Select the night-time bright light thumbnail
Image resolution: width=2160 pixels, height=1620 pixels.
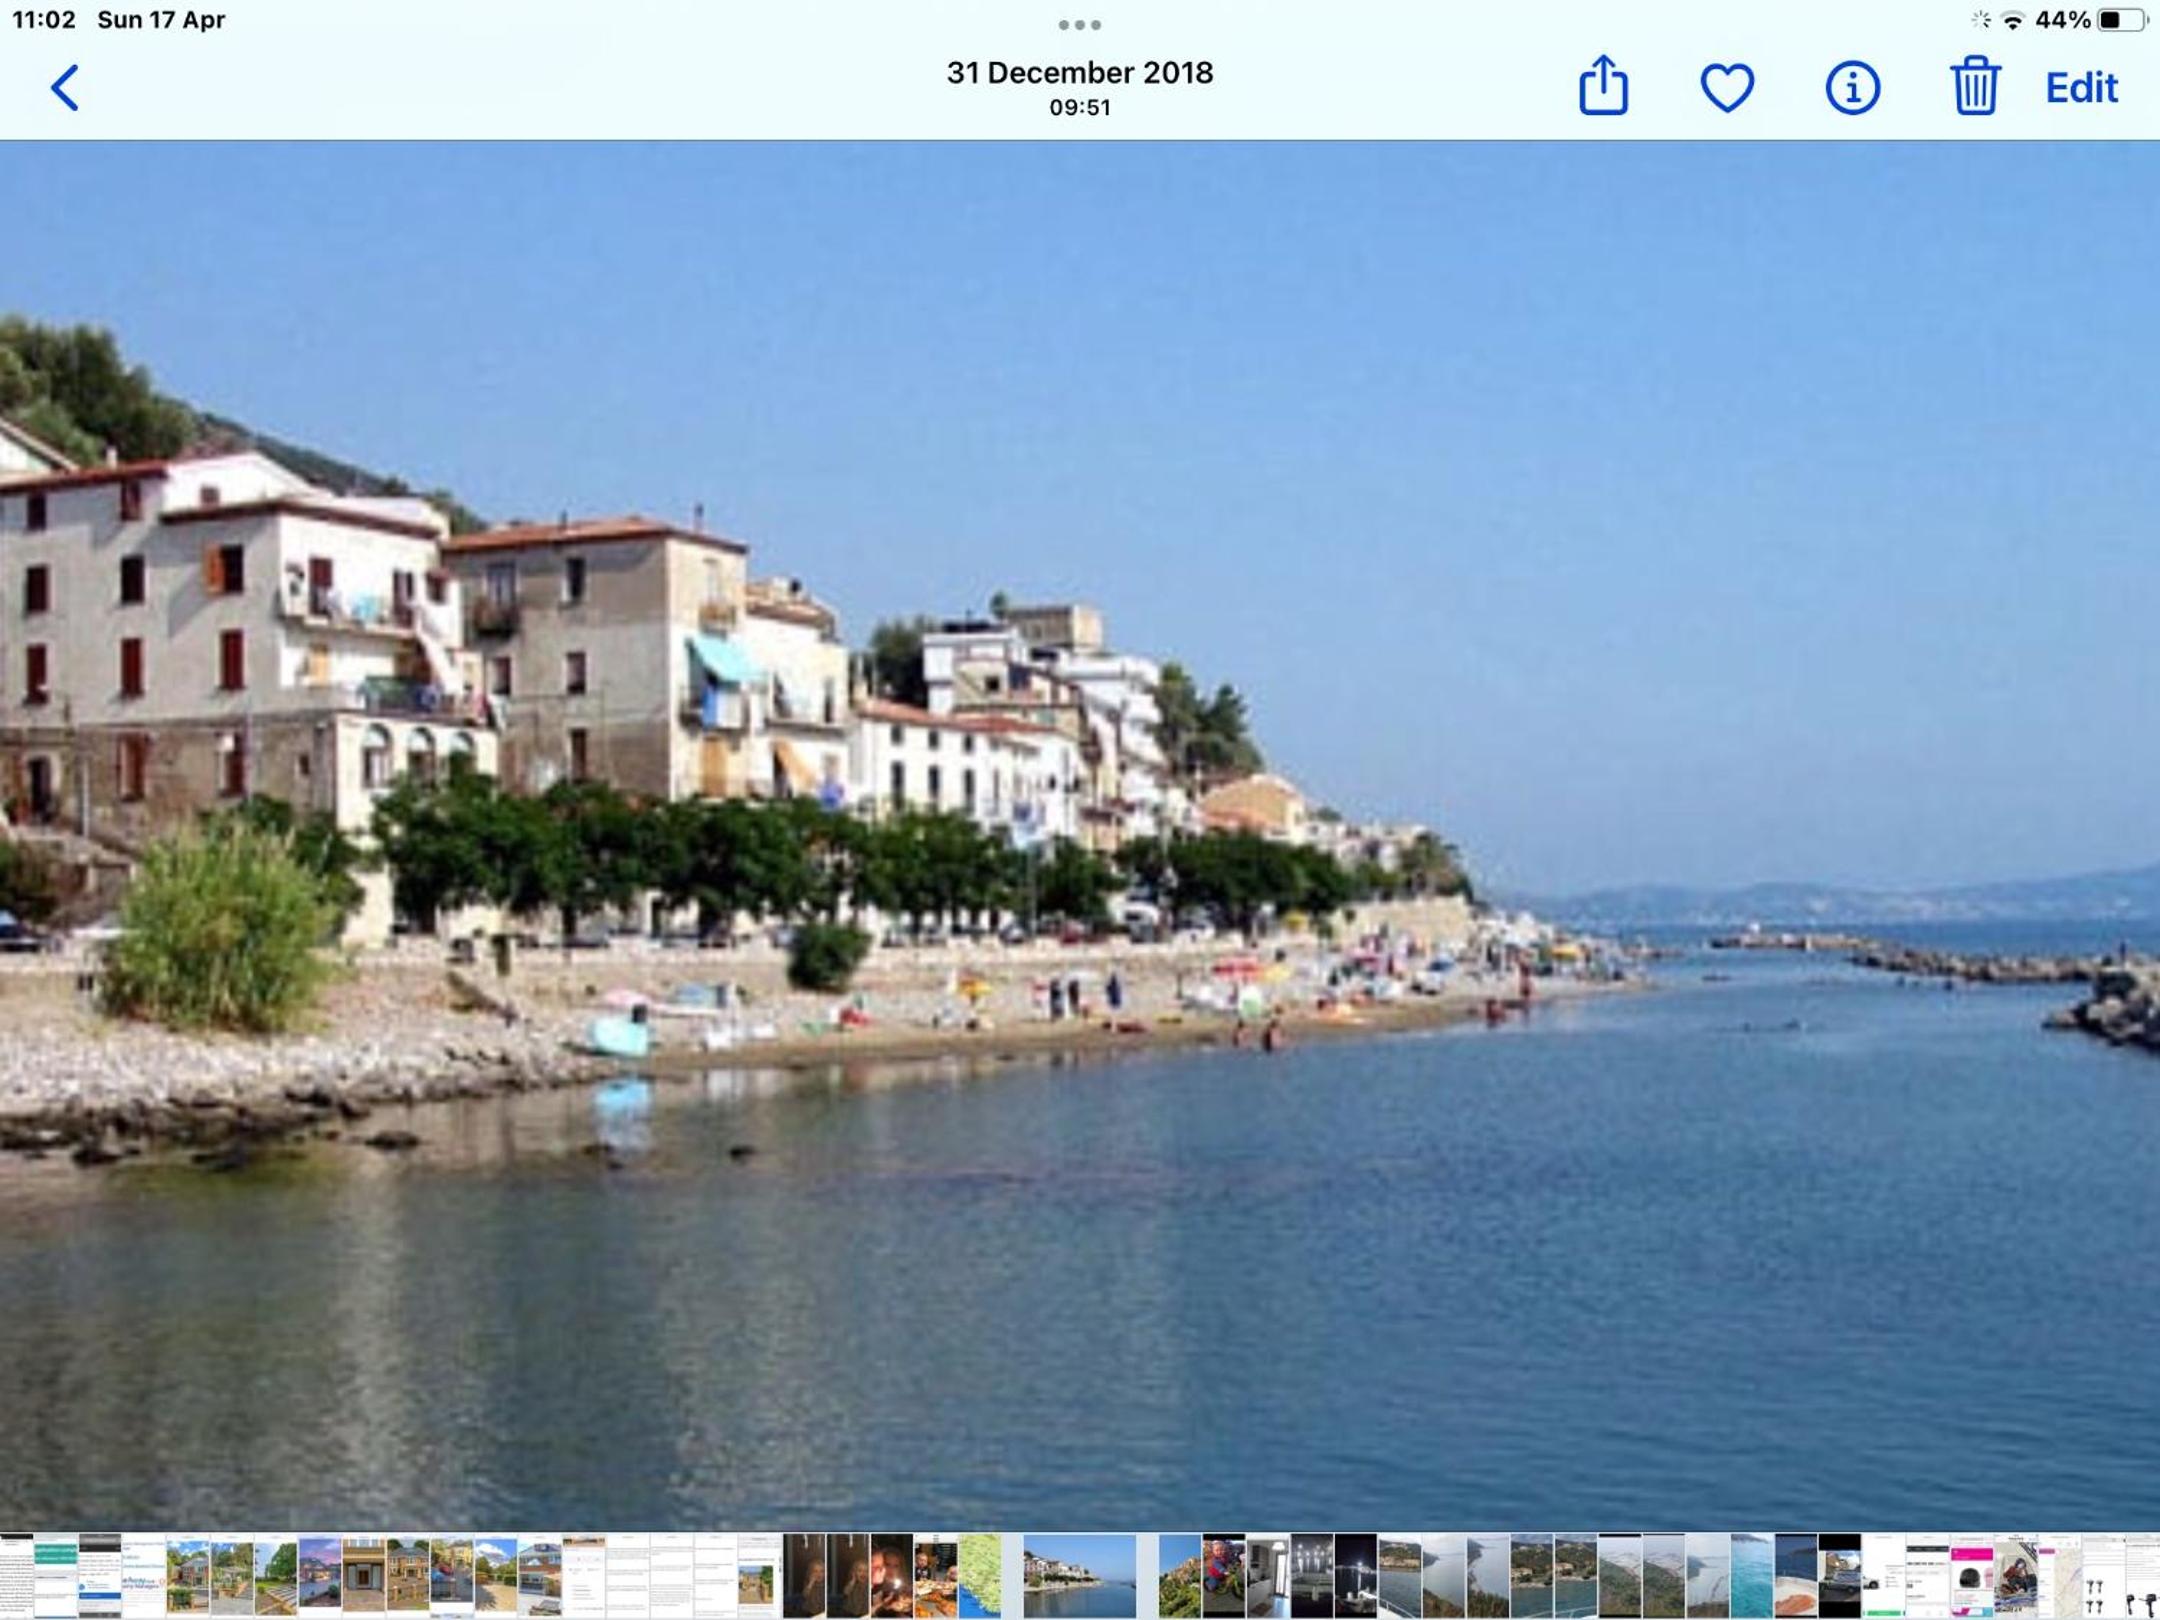(1356, 1576)
